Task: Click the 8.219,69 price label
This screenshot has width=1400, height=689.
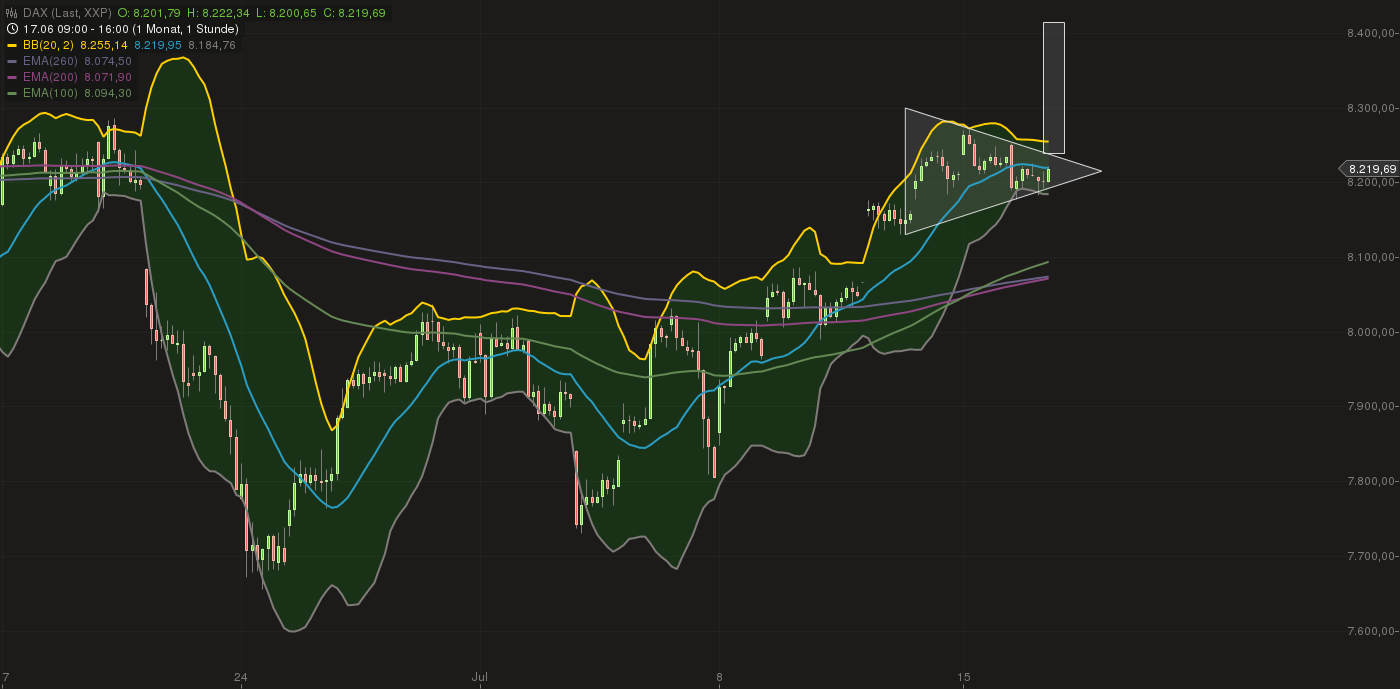Action: [x=1371, y=169]
